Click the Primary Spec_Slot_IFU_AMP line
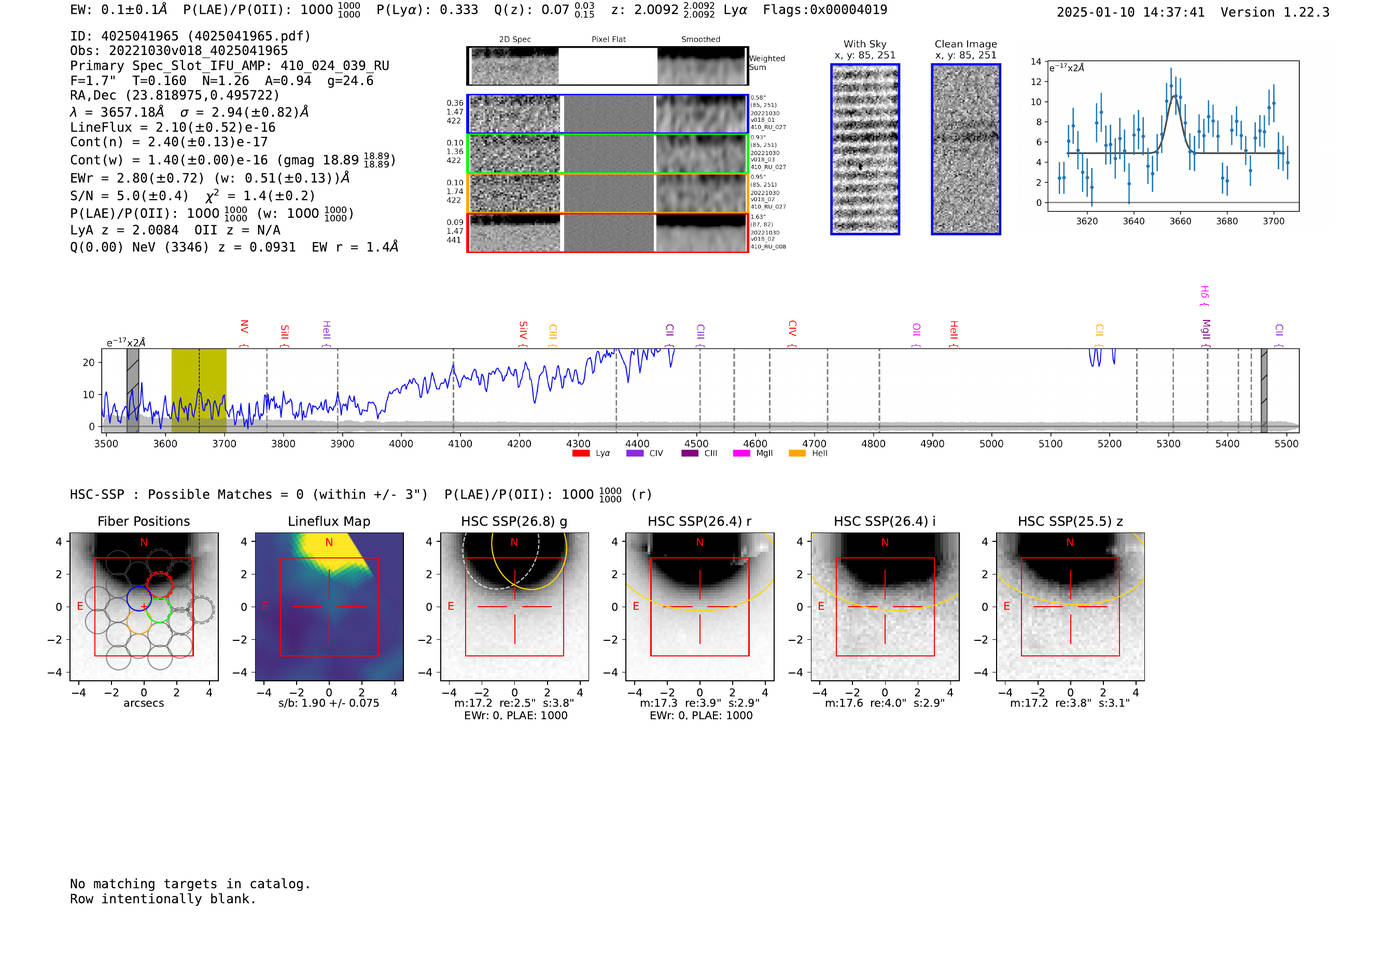The image size is (1400, 953). (x=230, y=66)
